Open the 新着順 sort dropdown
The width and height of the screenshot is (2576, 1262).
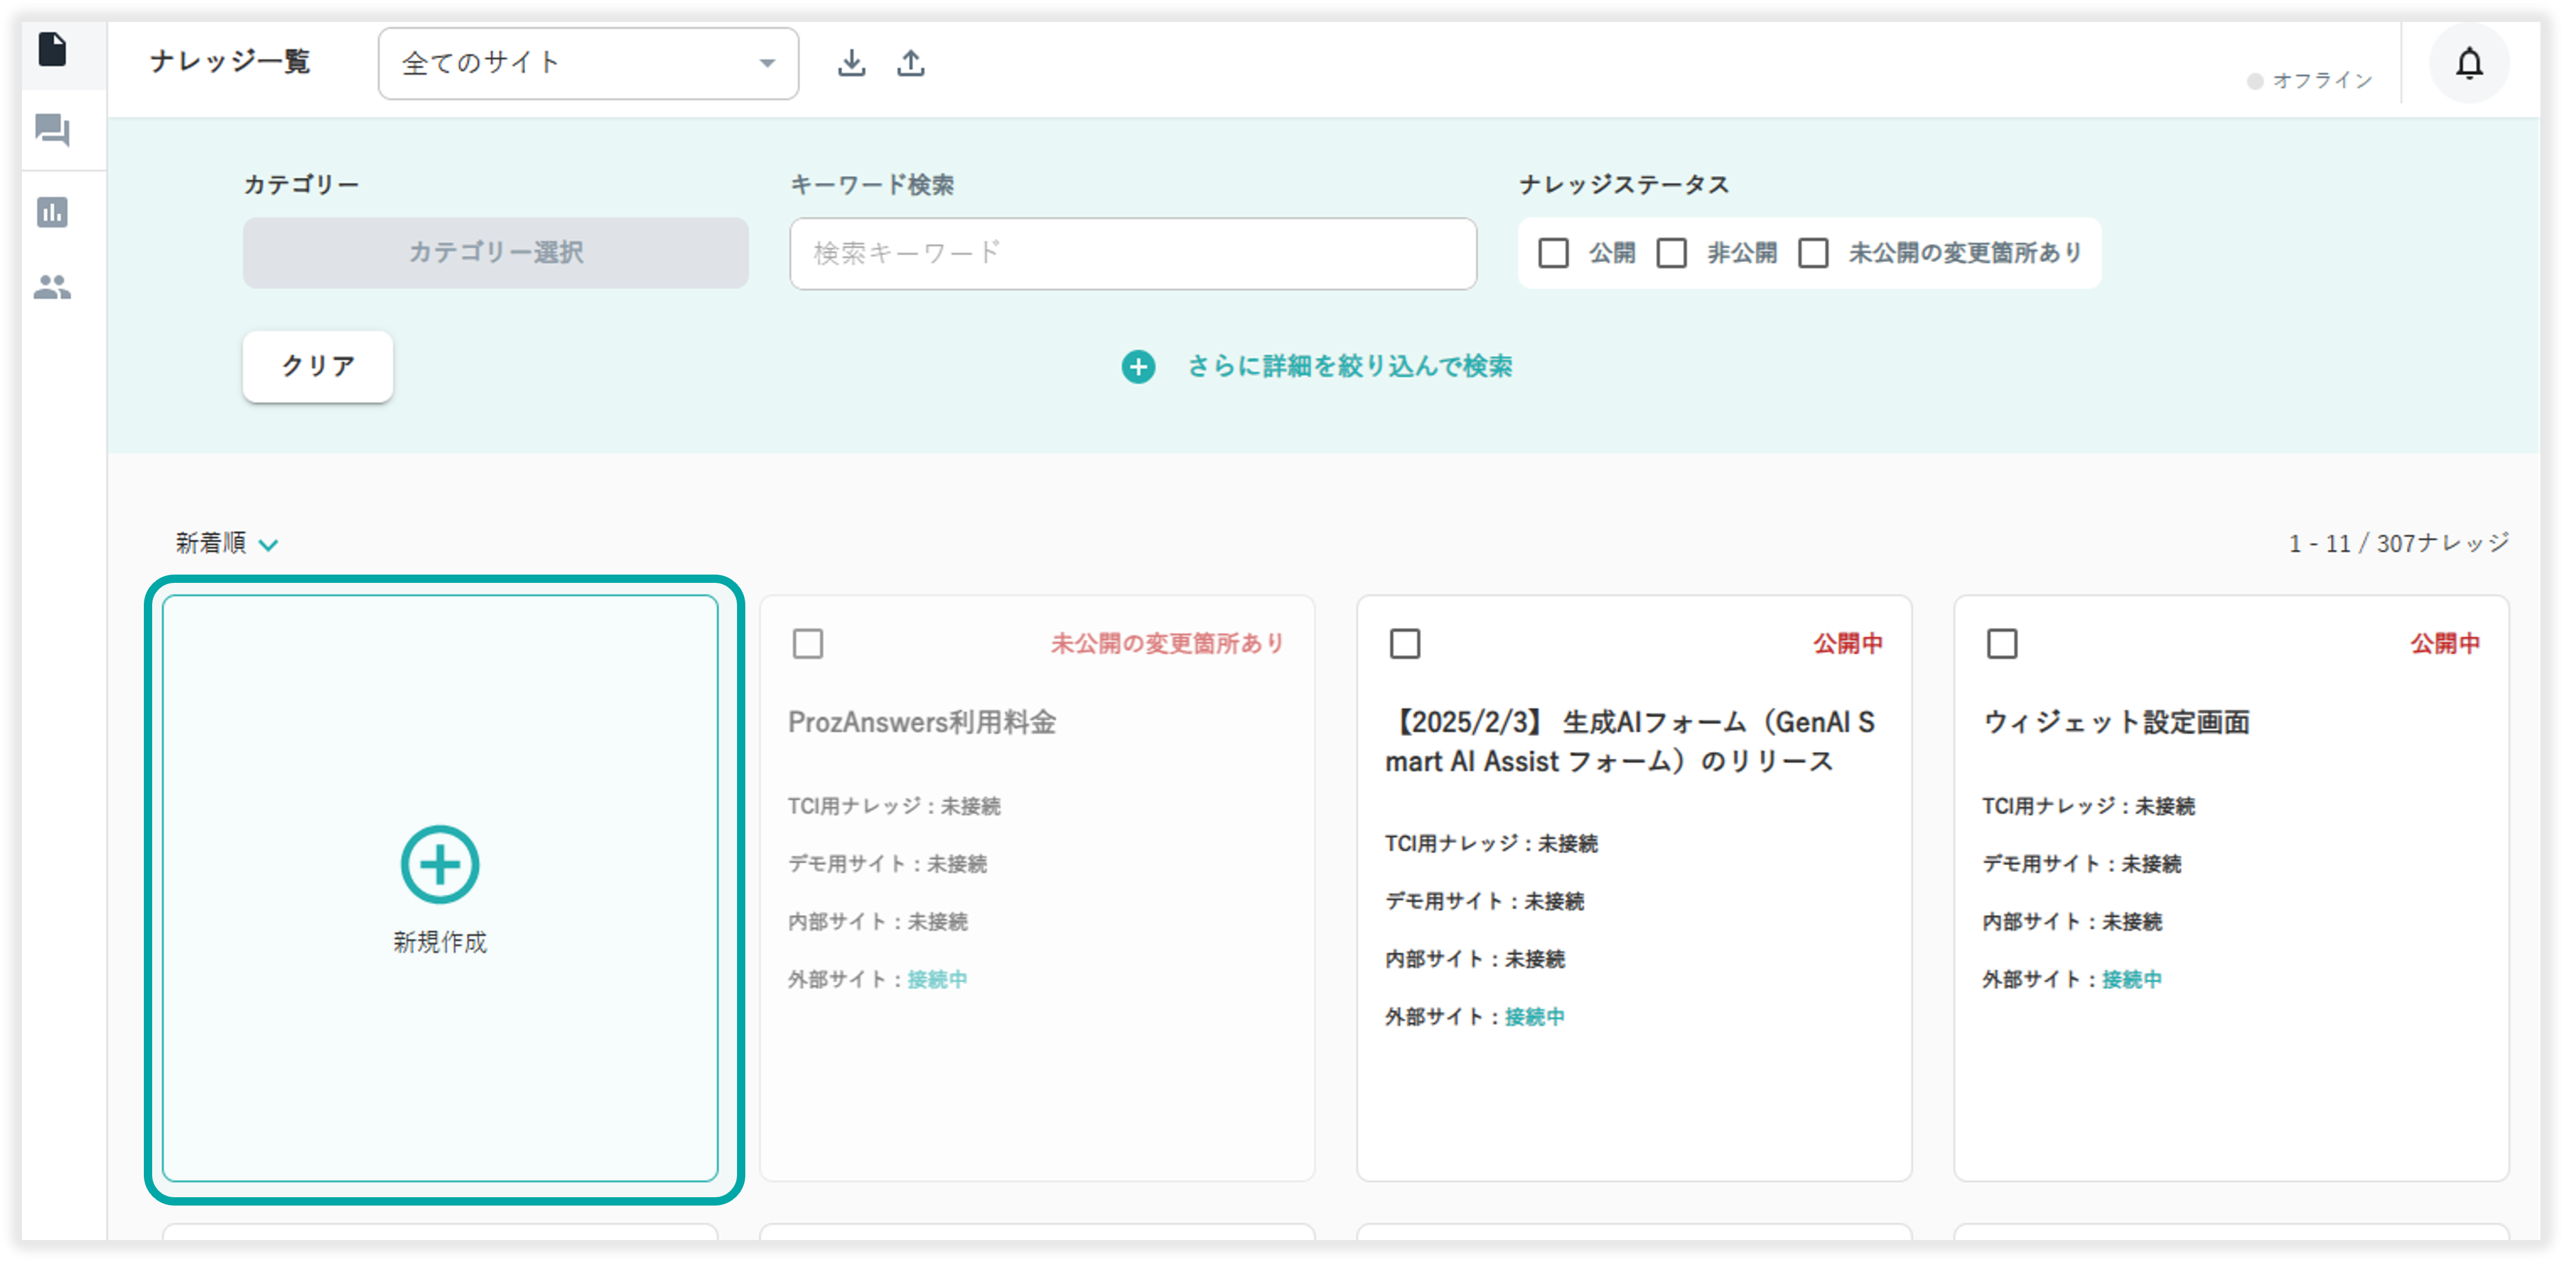click(x=226, y=543)
